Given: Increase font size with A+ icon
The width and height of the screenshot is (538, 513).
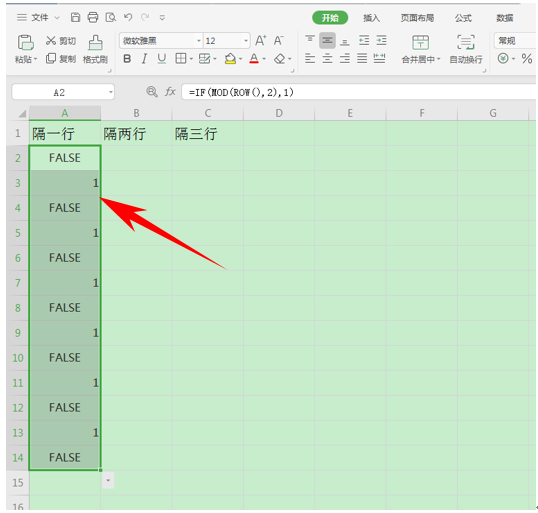Looking at the screenshot, I should coord(260,40).
